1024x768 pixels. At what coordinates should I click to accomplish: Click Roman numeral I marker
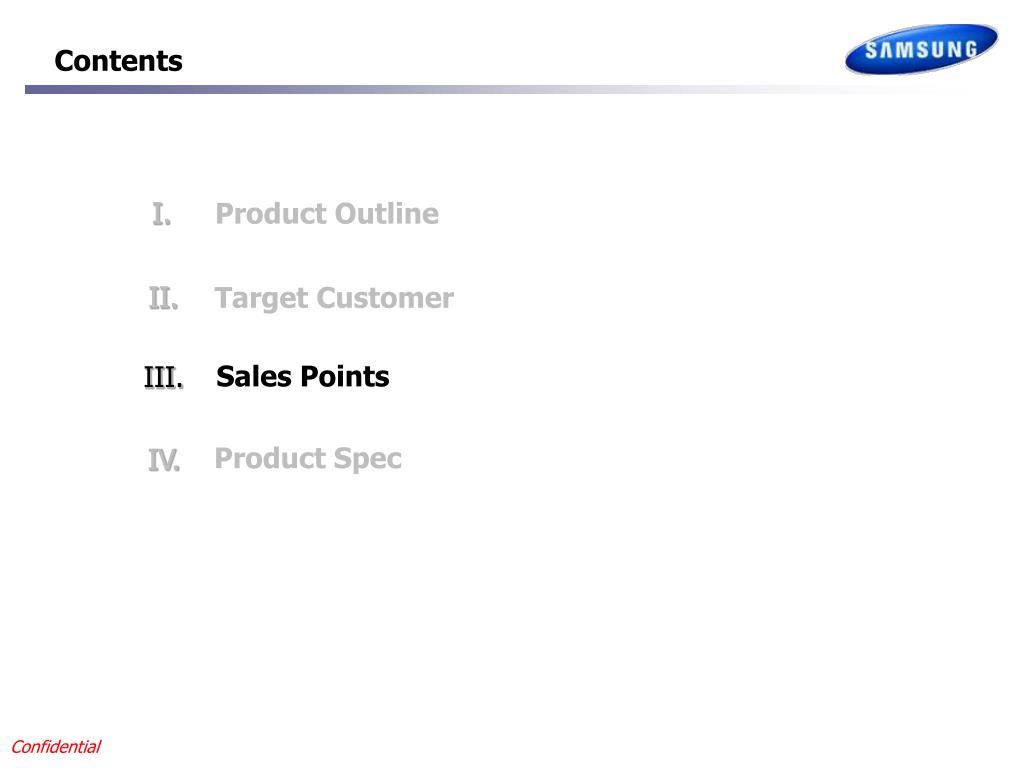[x=161, y=214]
